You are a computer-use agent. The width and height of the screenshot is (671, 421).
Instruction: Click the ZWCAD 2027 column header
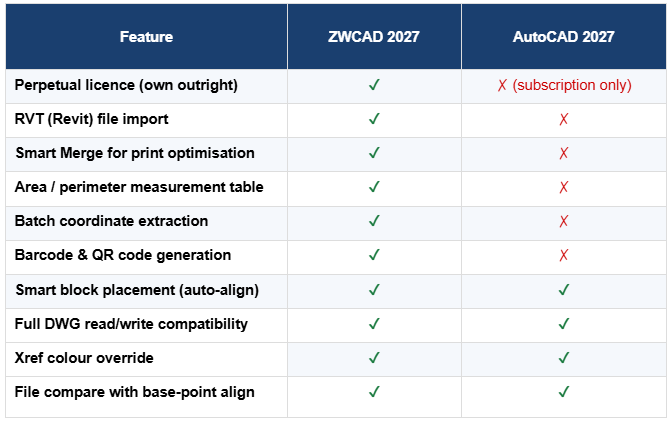point(374,37)
